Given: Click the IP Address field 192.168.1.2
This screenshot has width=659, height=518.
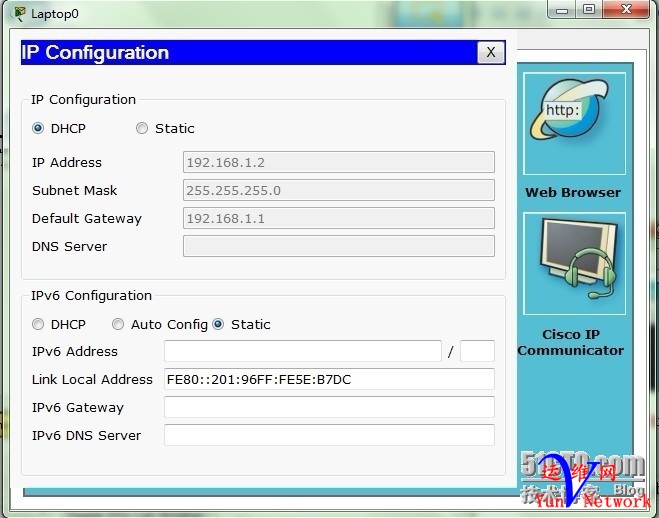Looking at the screenshot, I should point(339,162).
